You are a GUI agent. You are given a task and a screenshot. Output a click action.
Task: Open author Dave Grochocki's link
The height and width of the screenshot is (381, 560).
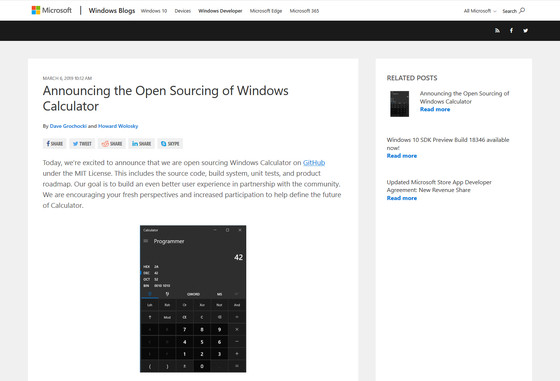(x=68, y=126)
